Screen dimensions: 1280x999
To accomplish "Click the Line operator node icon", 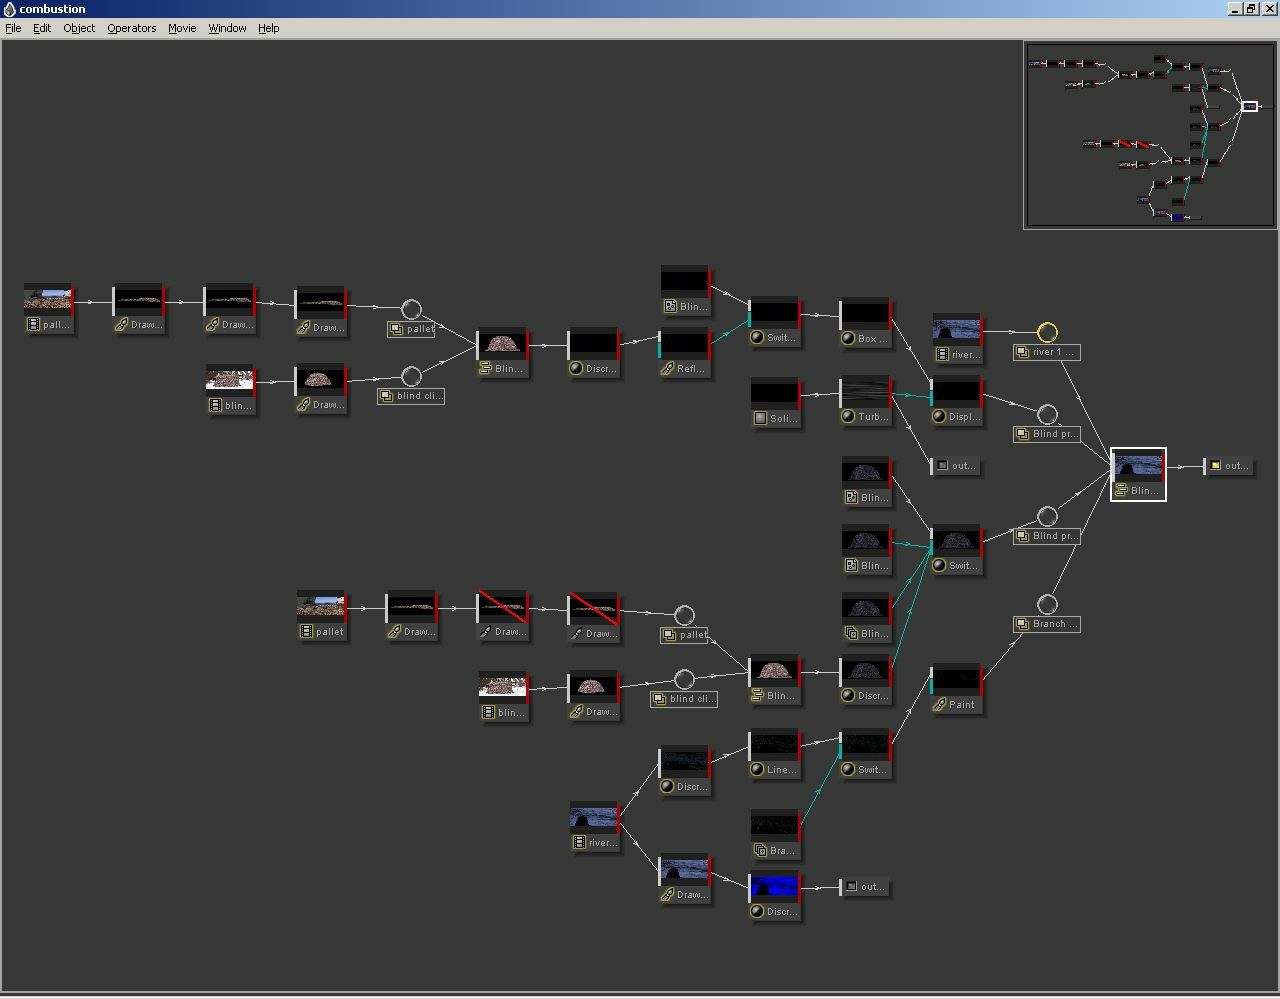I will 757,770.
